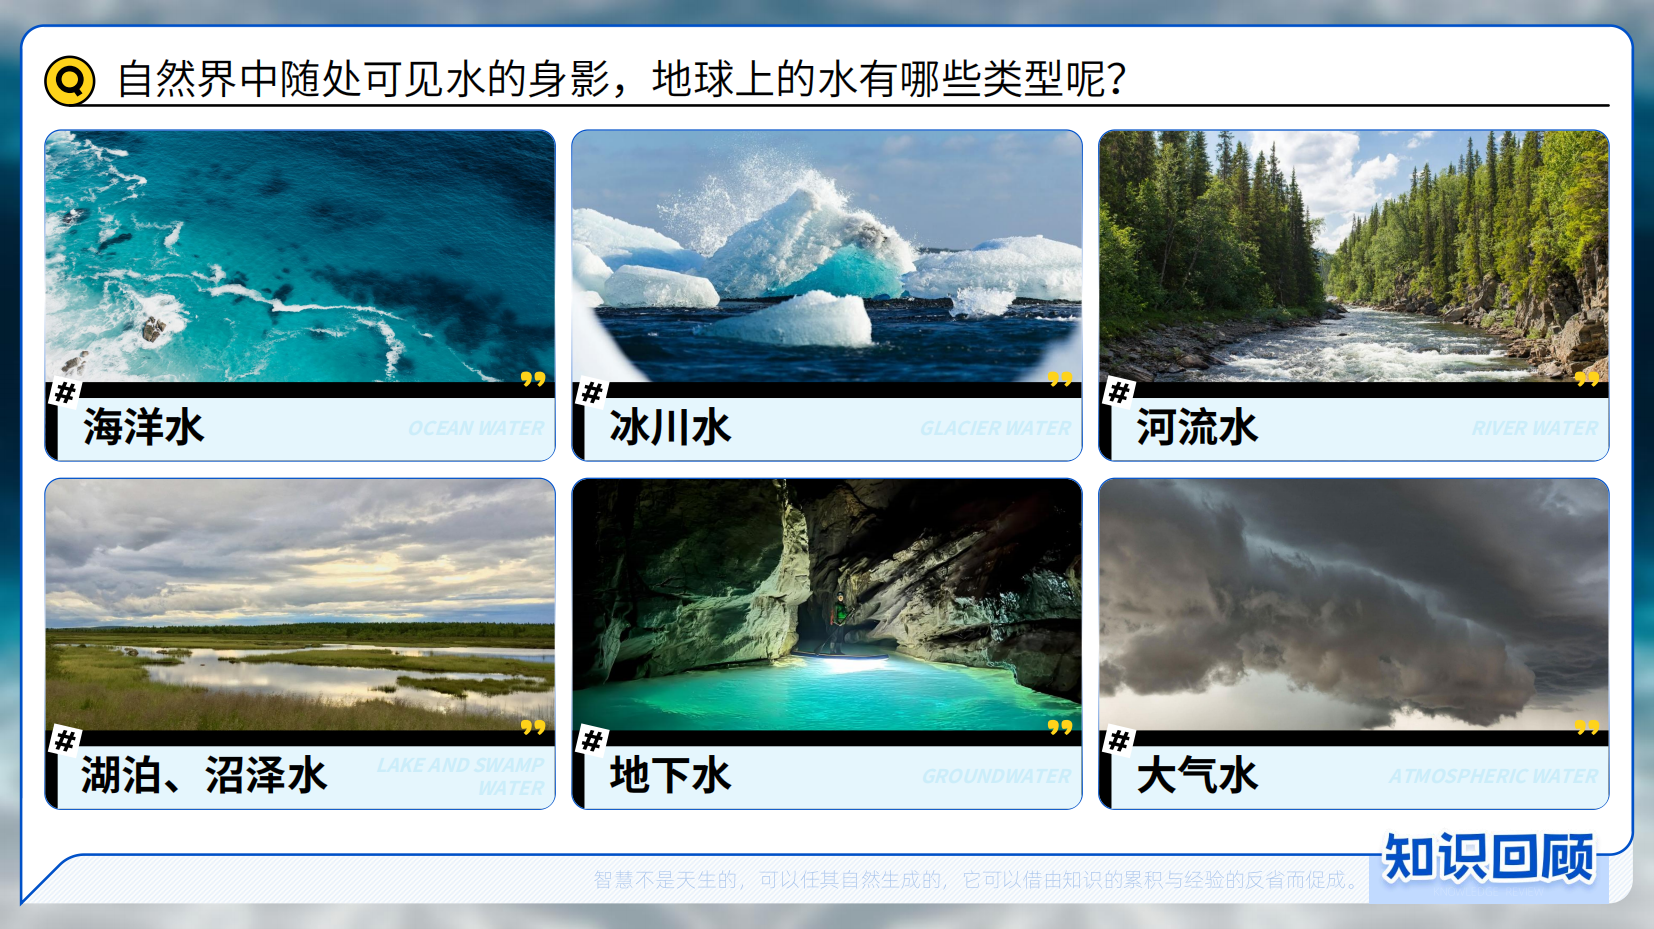
Task: Click the faint GROUNDWATER label
Action: pyautogui.click(x=997, y=776)
